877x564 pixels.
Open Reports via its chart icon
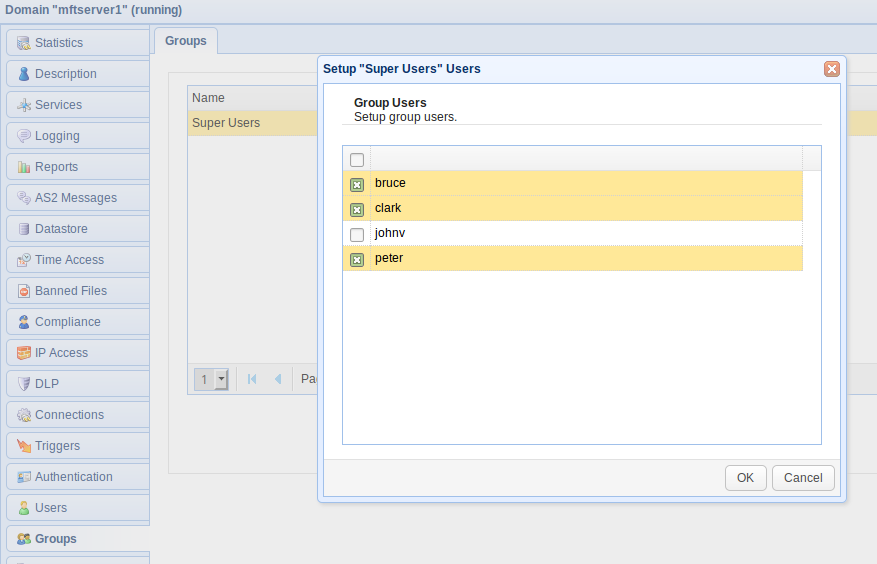(x=24, y=167)
